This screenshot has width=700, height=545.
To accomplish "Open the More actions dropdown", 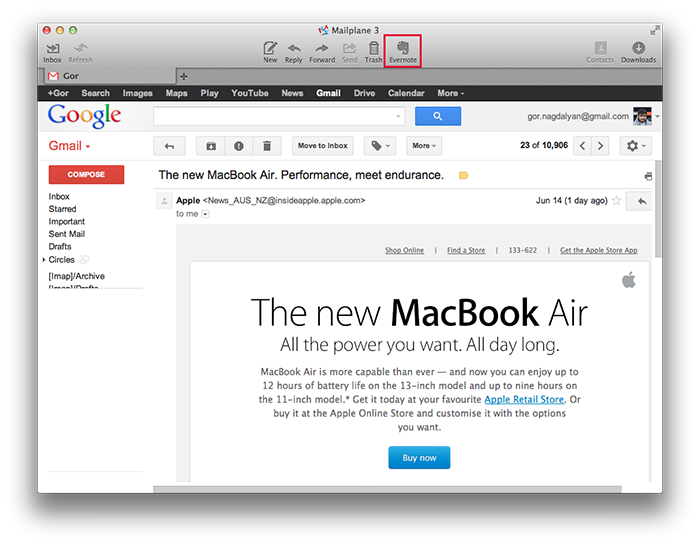I will point(424,146).
